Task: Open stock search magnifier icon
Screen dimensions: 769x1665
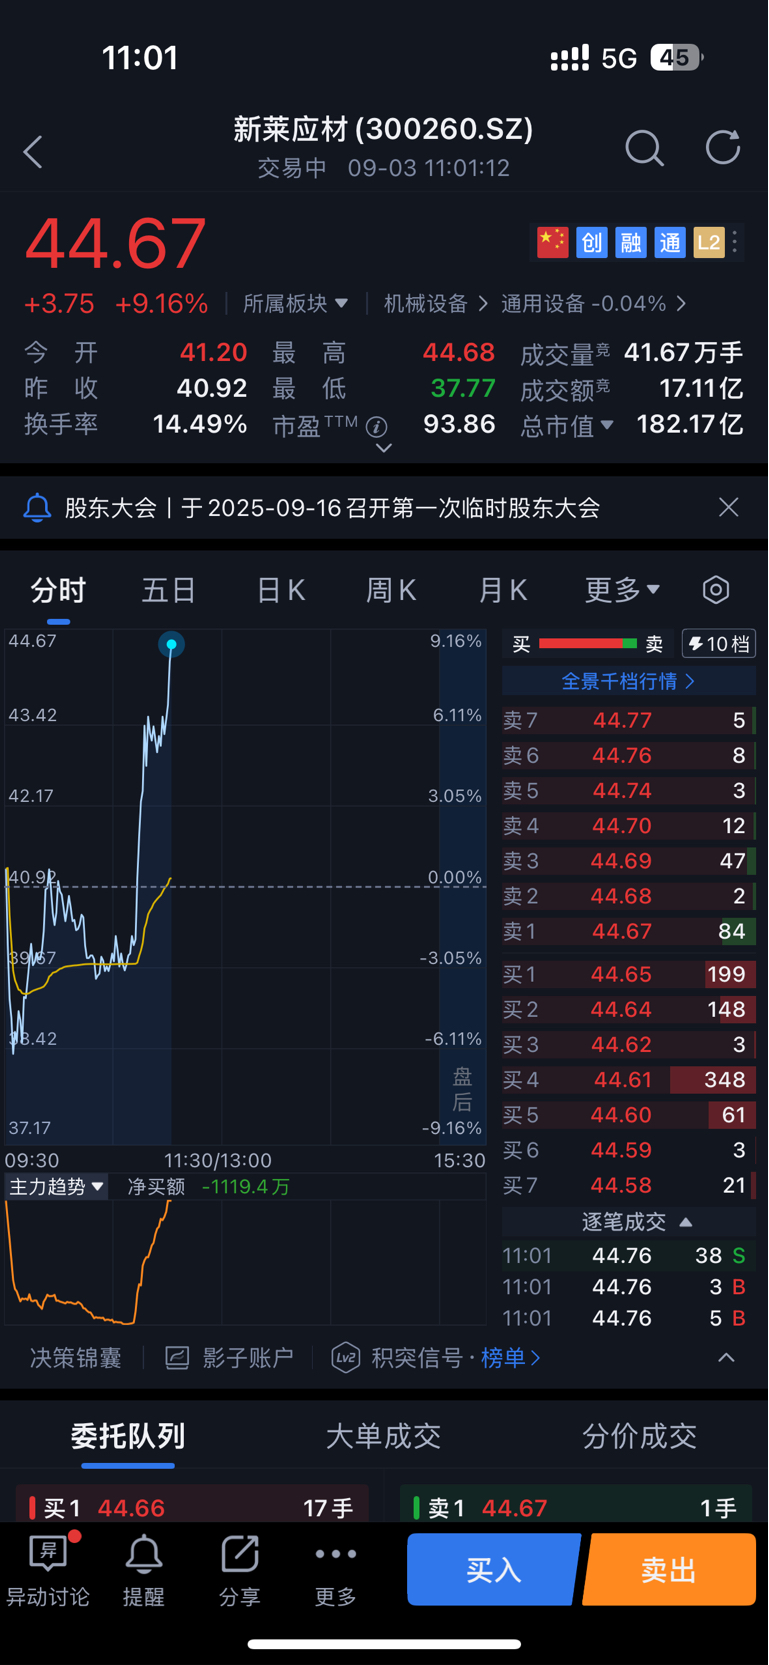Action: pyautogui.click(x=644, y=148)
